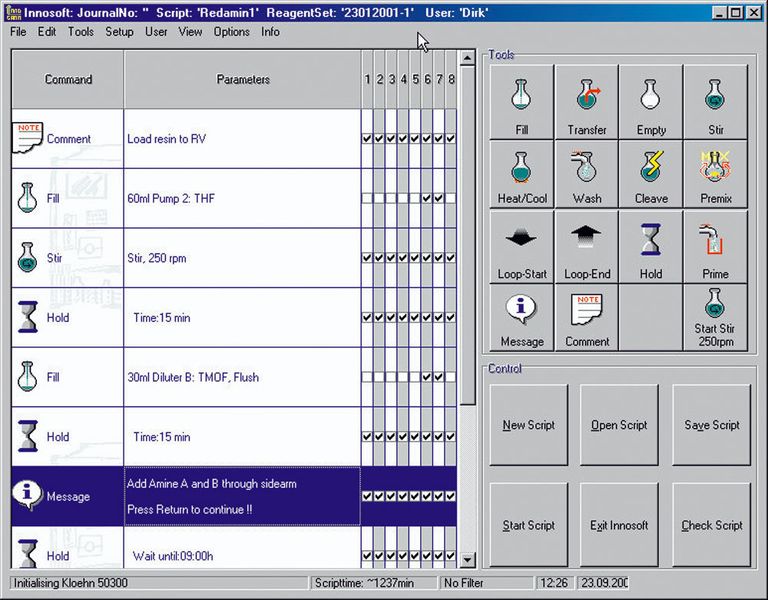Open the Tools menu

tap(81, 32)
